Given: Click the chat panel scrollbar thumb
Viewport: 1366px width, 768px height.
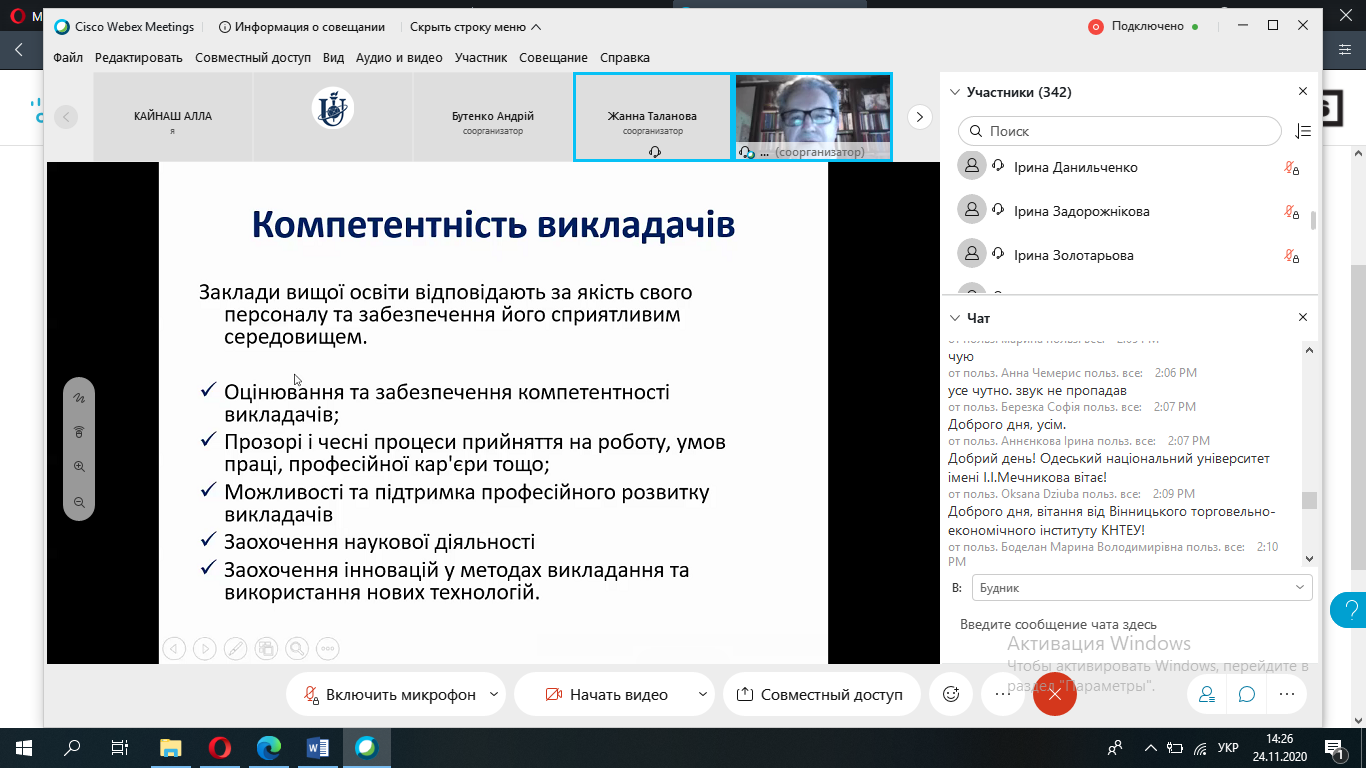Looking at the screenshot, I should 1309,500.
